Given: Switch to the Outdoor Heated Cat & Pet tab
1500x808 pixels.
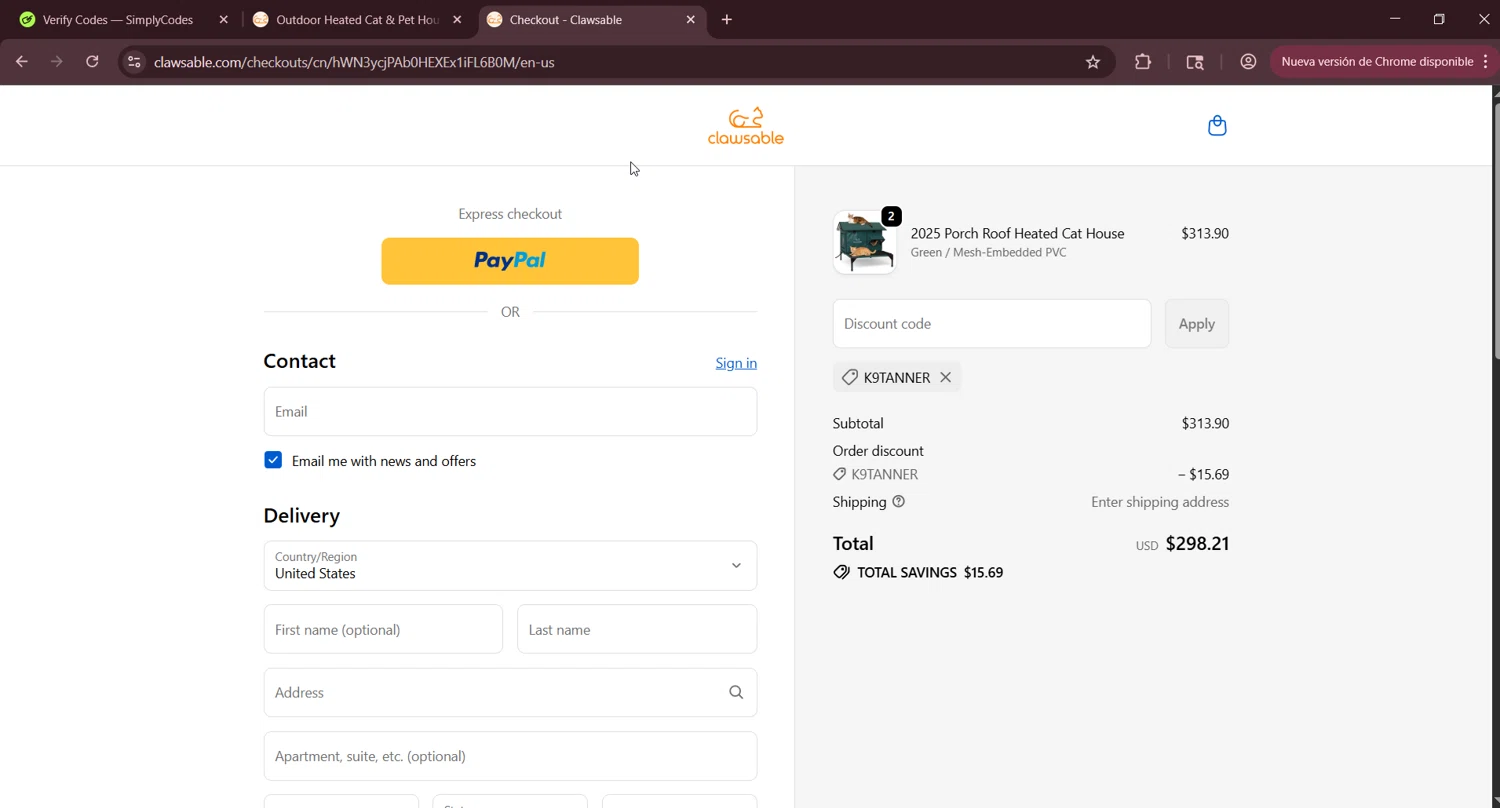Looking at the screenshot, I should tap(357, 20).
